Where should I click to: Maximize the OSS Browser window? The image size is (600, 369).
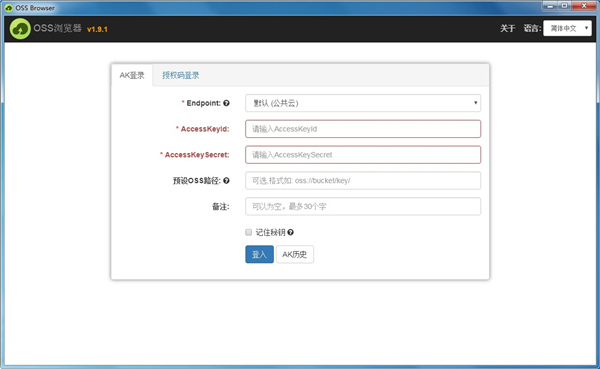tap(564, 6)
